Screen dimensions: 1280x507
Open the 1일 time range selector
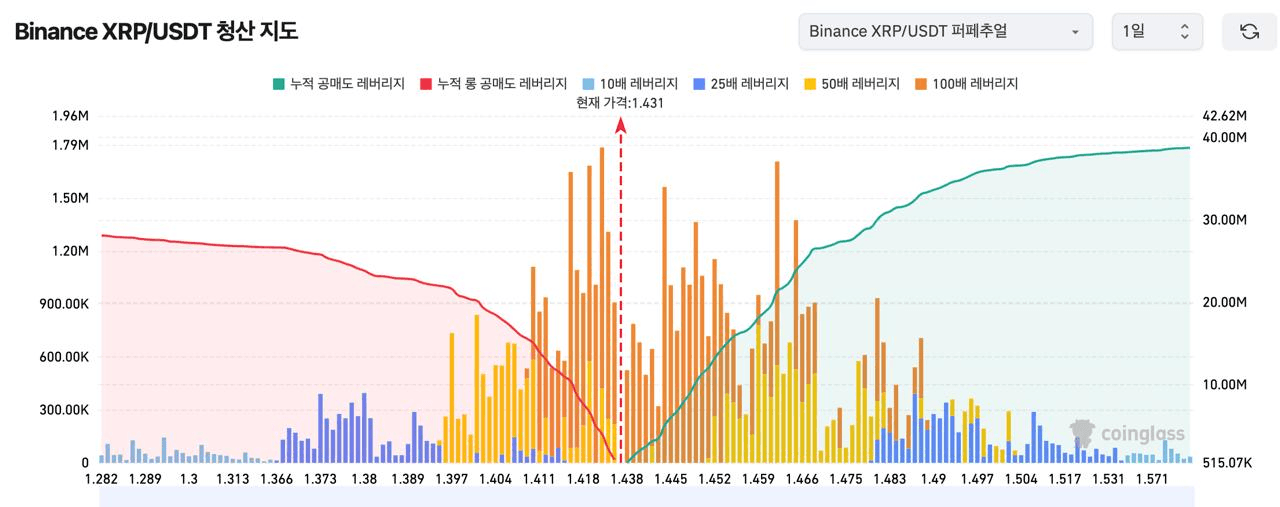coord(1157,31)
